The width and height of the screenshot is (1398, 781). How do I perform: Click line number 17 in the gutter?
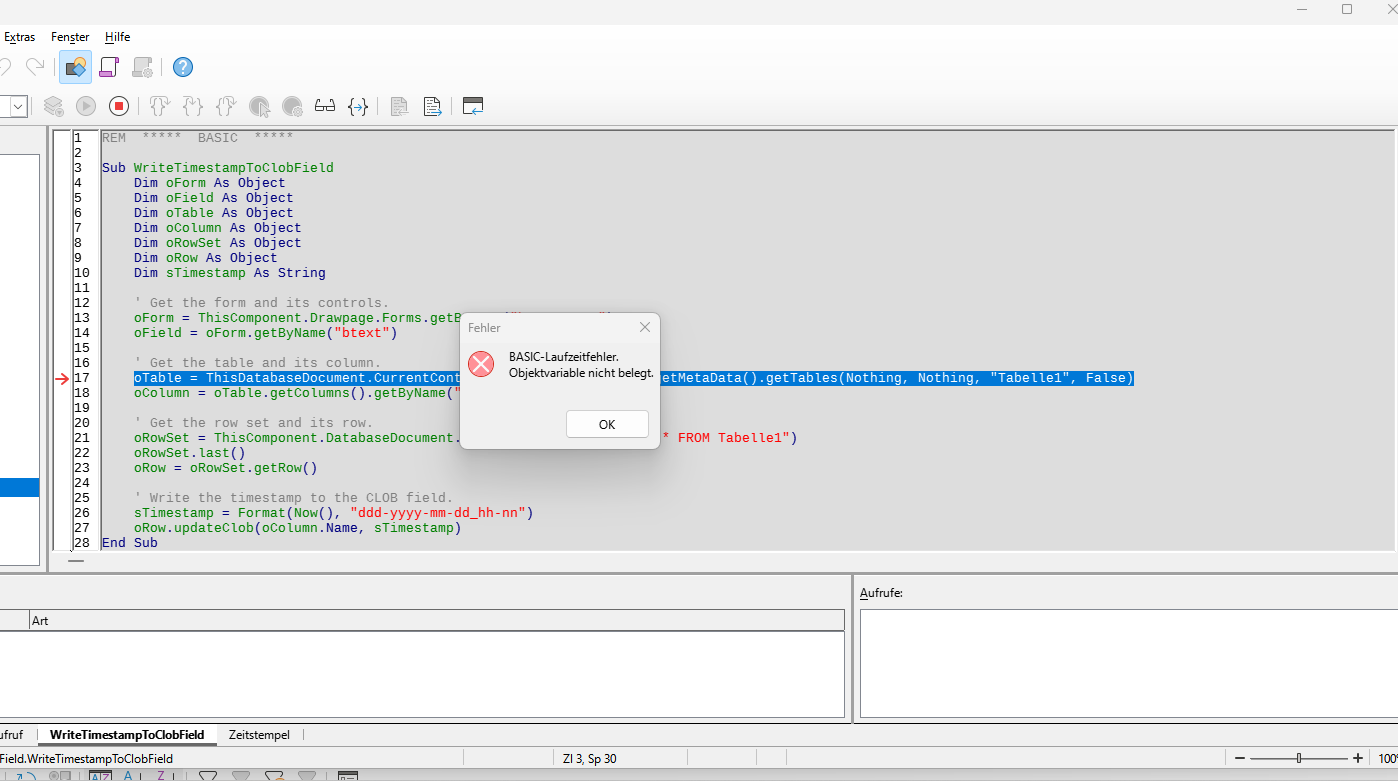[x=82, y=378]
